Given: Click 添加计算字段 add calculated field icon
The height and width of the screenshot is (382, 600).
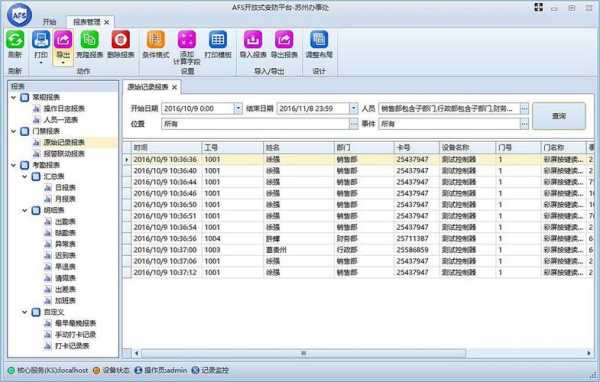Looking at the screenshot, I should point(187,39).
